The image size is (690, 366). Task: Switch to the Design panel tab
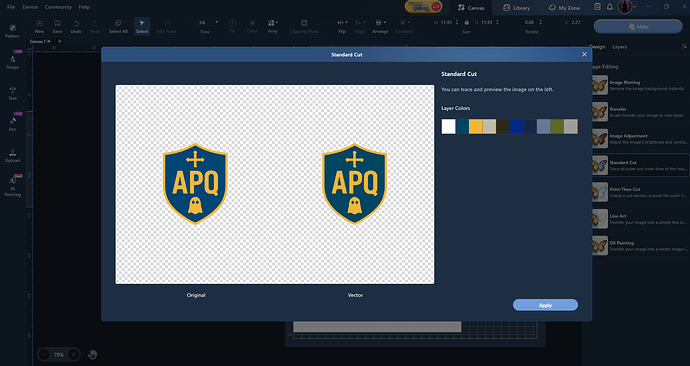tap(597, 47)
